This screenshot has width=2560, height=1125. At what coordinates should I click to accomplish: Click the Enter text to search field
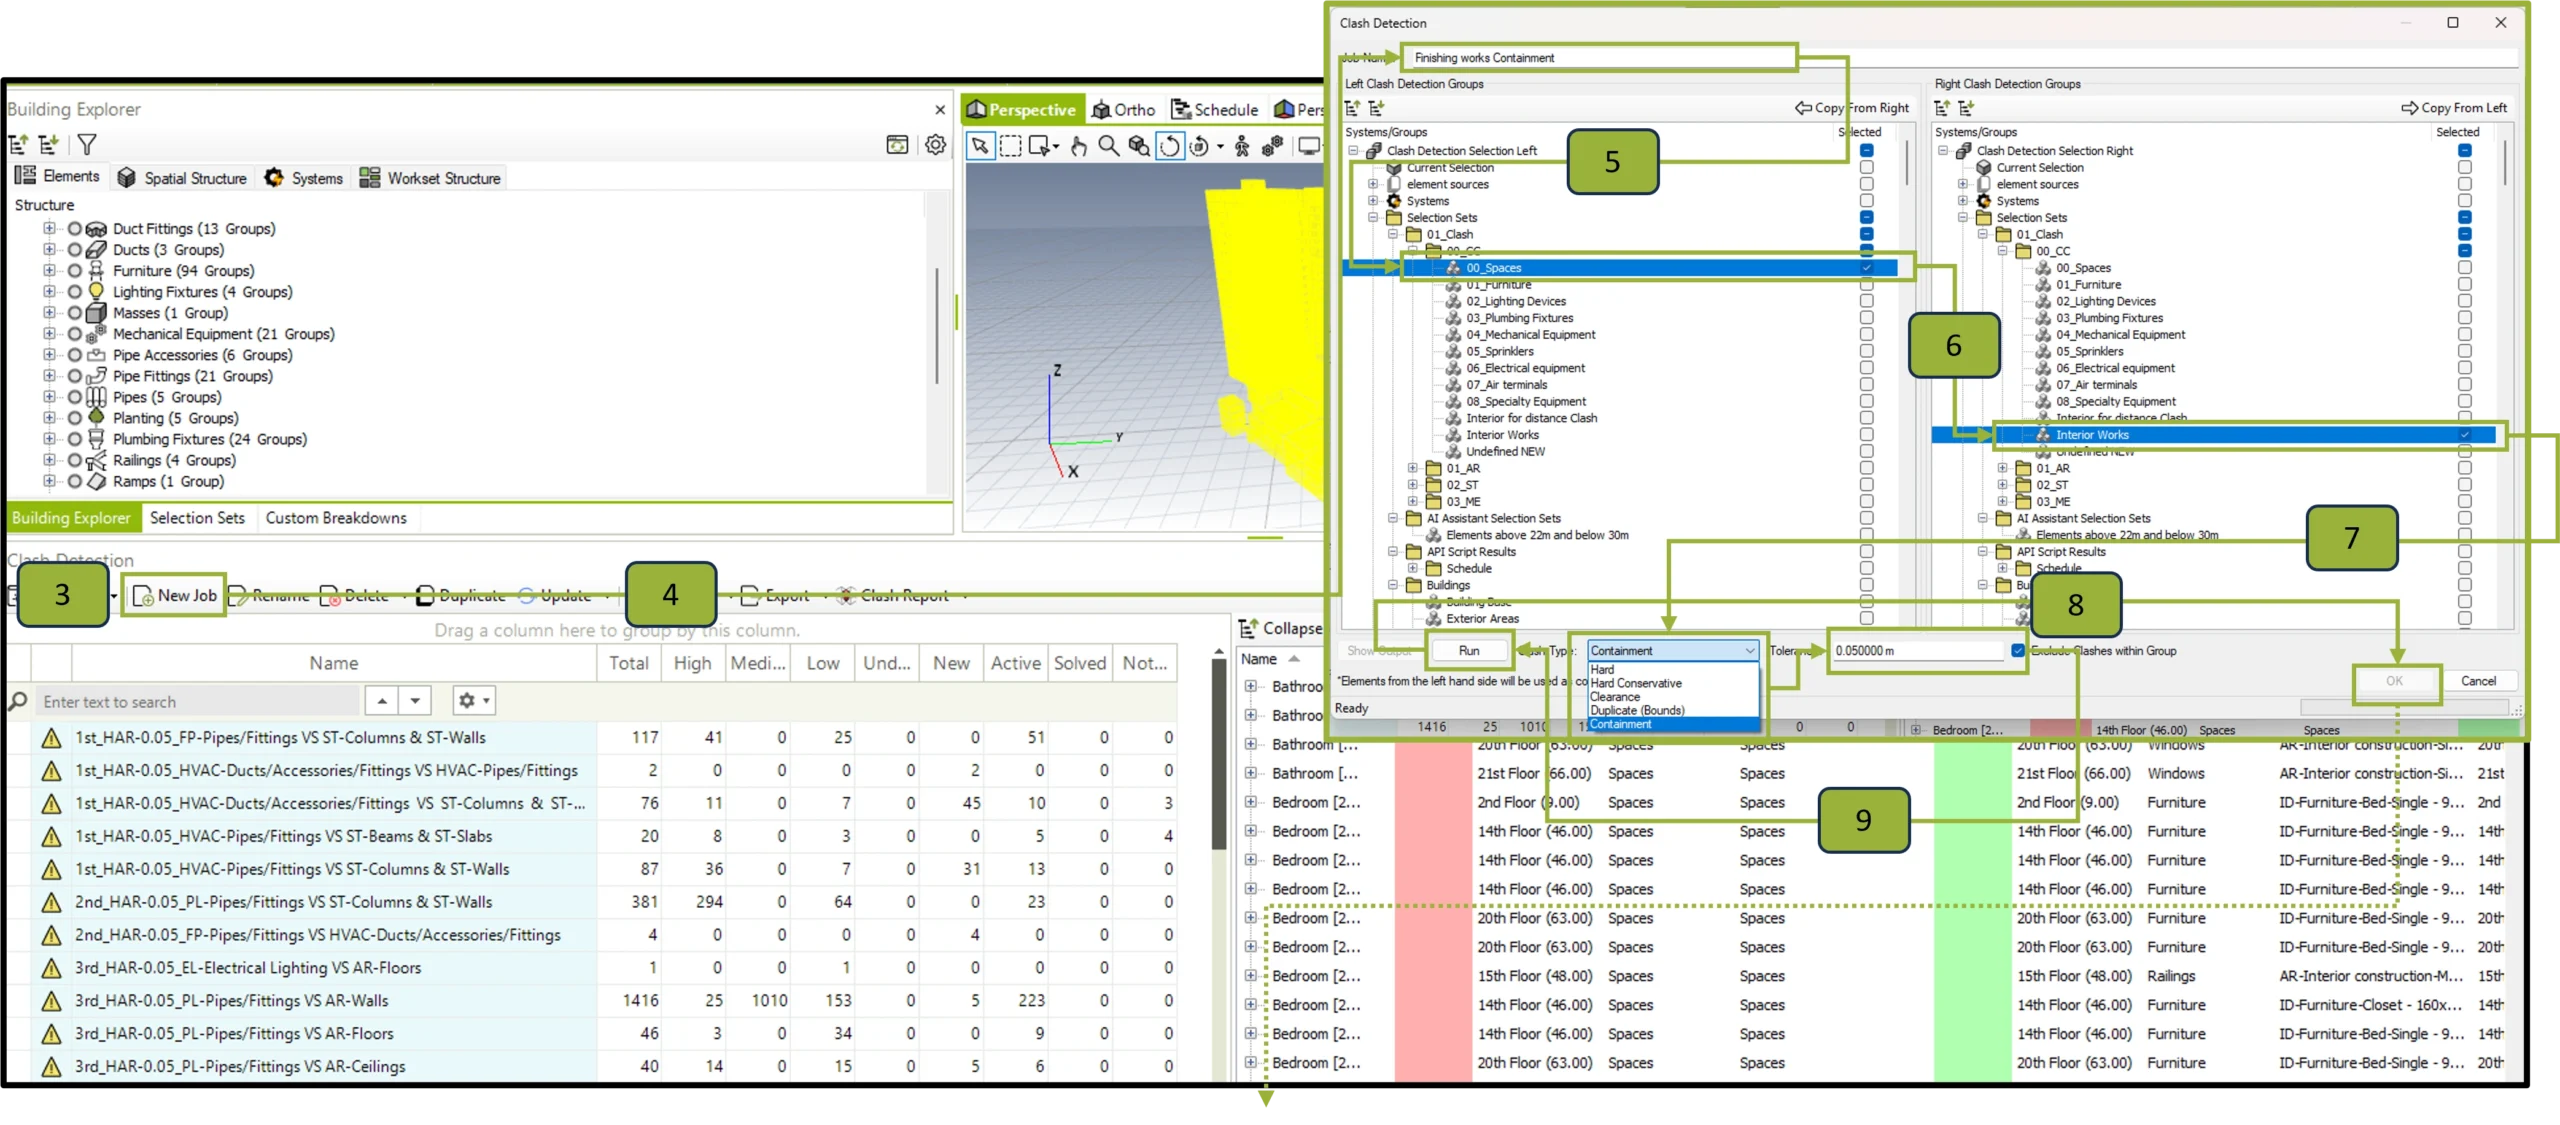tap(198, 702)
